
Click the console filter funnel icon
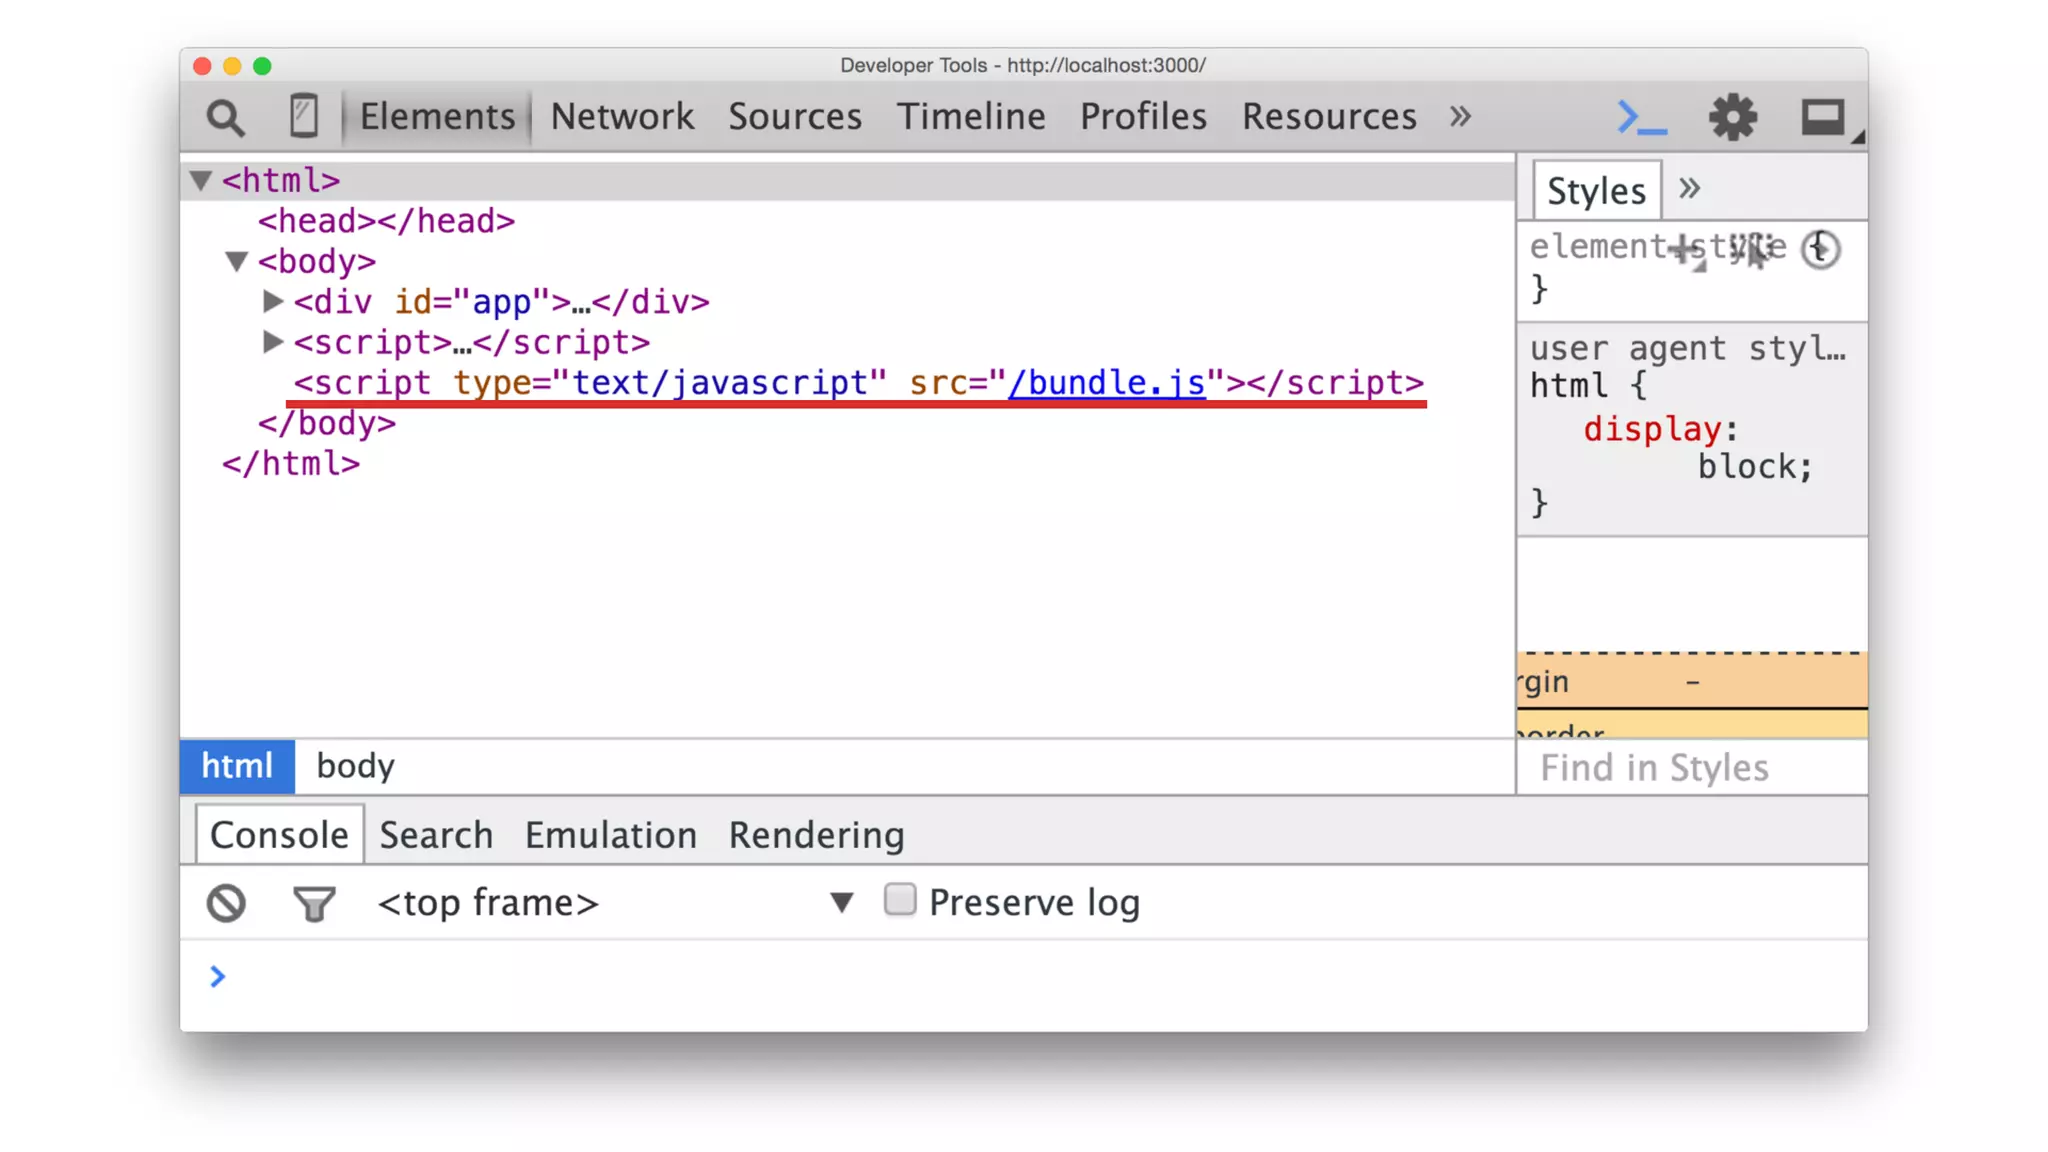click(x=314, y=903)
